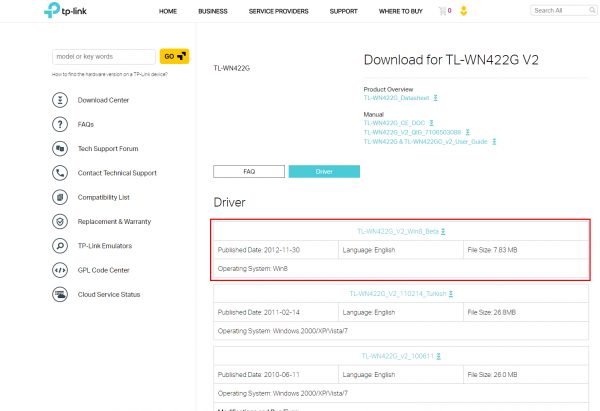Open the TL-WN422G_Datasheet link
600x411 pixels.
[x=396, y=99]
